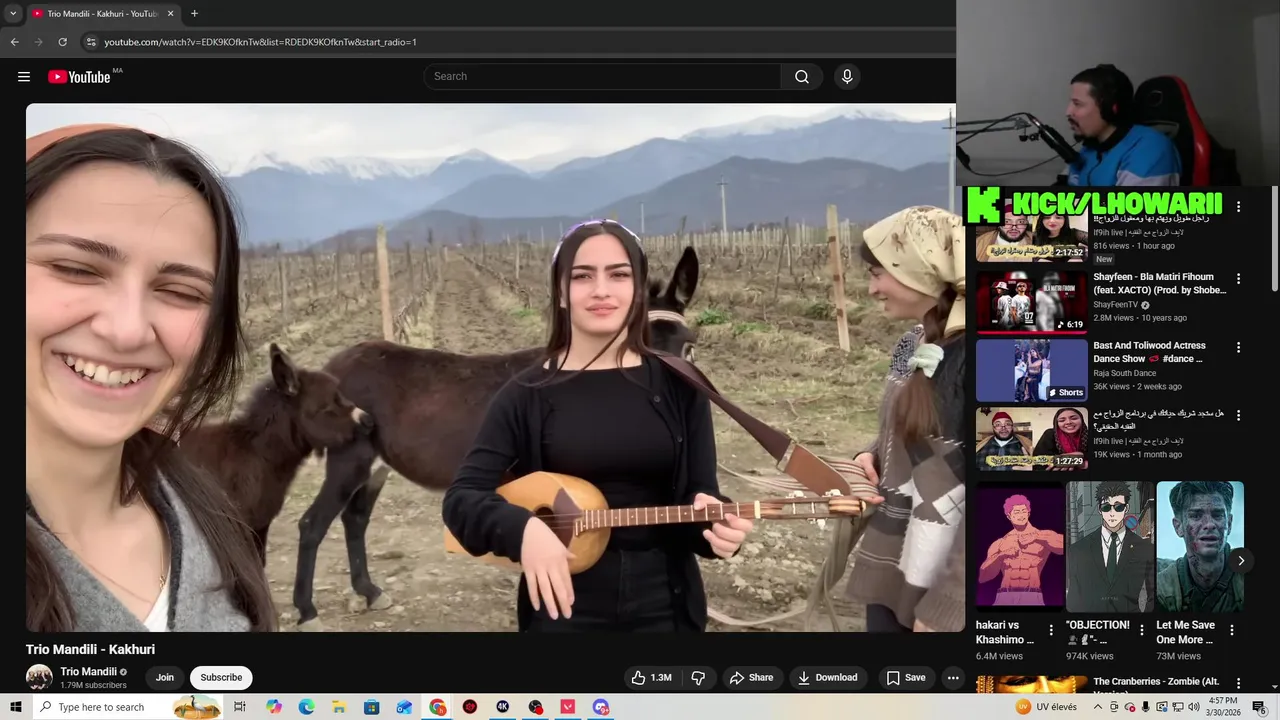Open Trio Mandili channel avatar
1280x720 pixels.
39,677
